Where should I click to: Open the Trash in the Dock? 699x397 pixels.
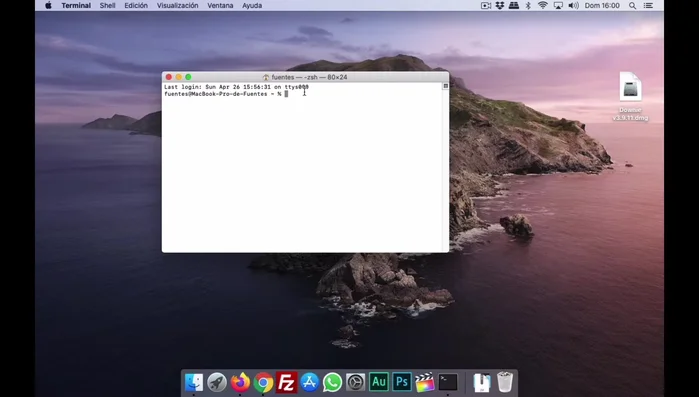point(505,382)
